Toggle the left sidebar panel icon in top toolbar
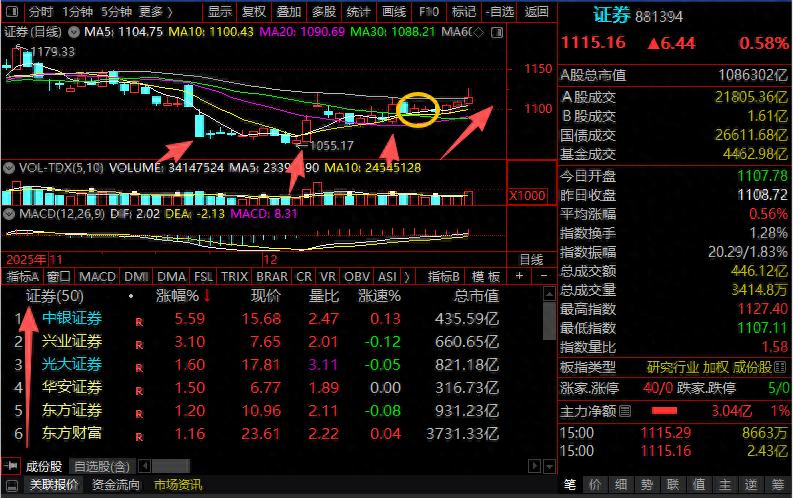 [12, 11]
